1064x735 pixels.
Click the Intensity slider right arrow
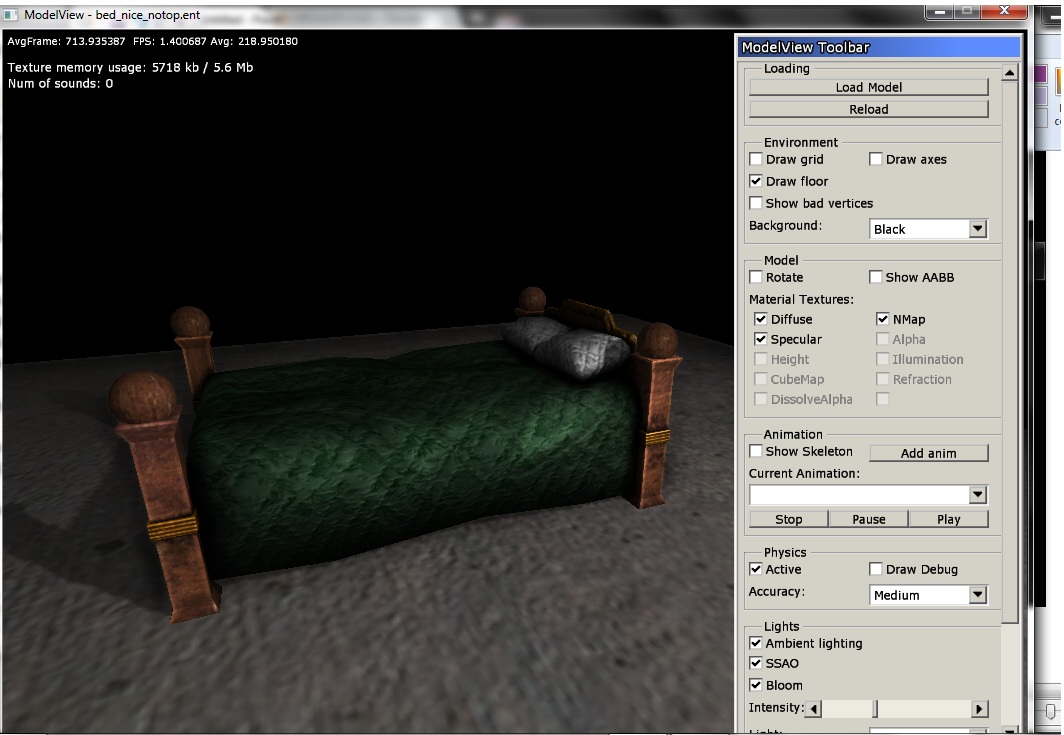pyautogui.click(x=979, y=709)
